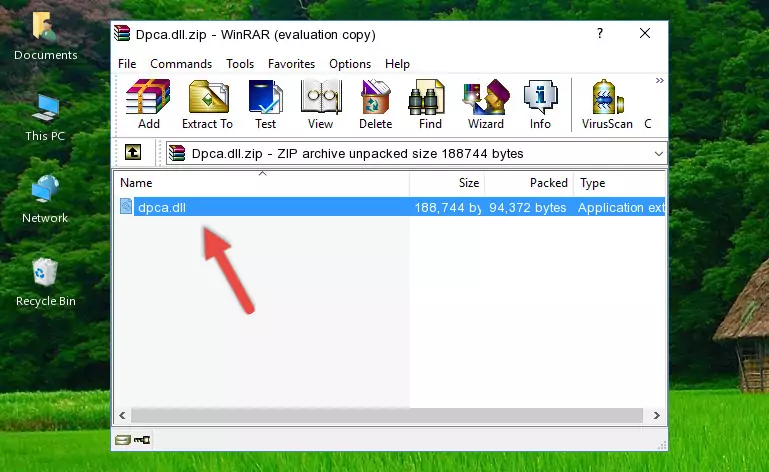This screenshot has width=769, height=472.
Task: Click the horizontal scrollbar left arrow
Action: coord(123,416)
